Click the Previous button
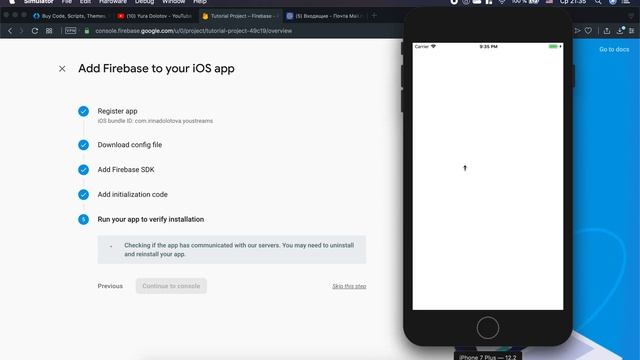The height and width of the screenshot is (360, 640). 110,286
